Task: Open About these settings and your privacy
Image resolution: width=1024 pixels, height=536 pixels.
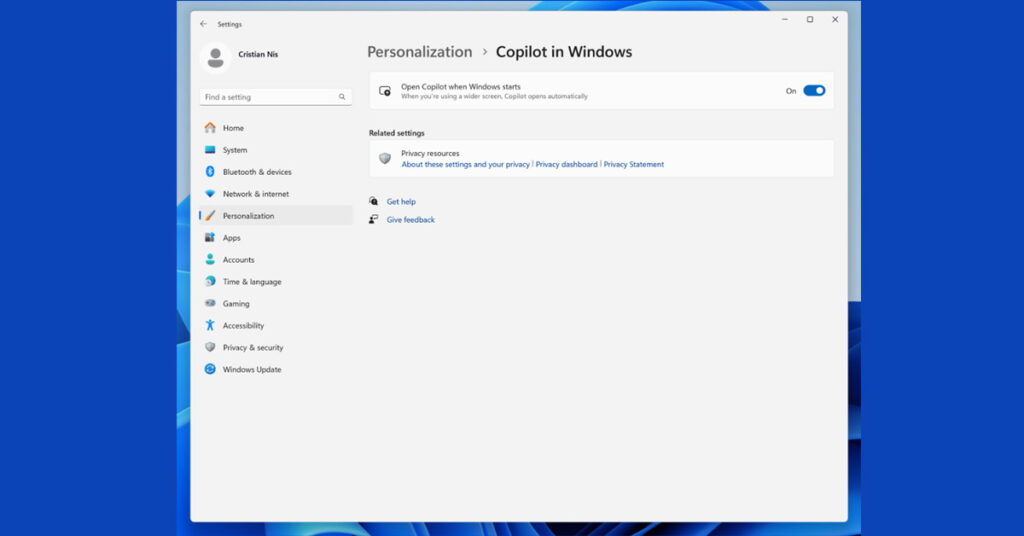Action: tap(466, 165)
